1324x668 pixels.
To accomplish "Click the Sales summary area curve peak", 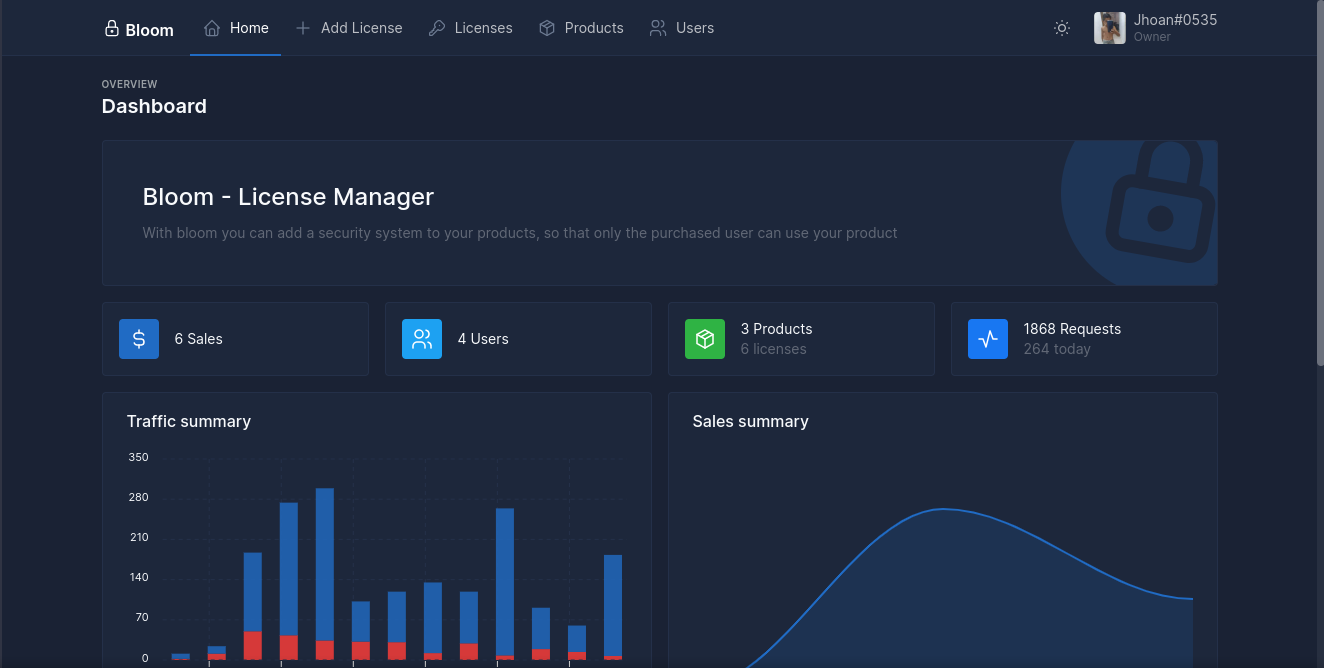I will tap(942, 509).
